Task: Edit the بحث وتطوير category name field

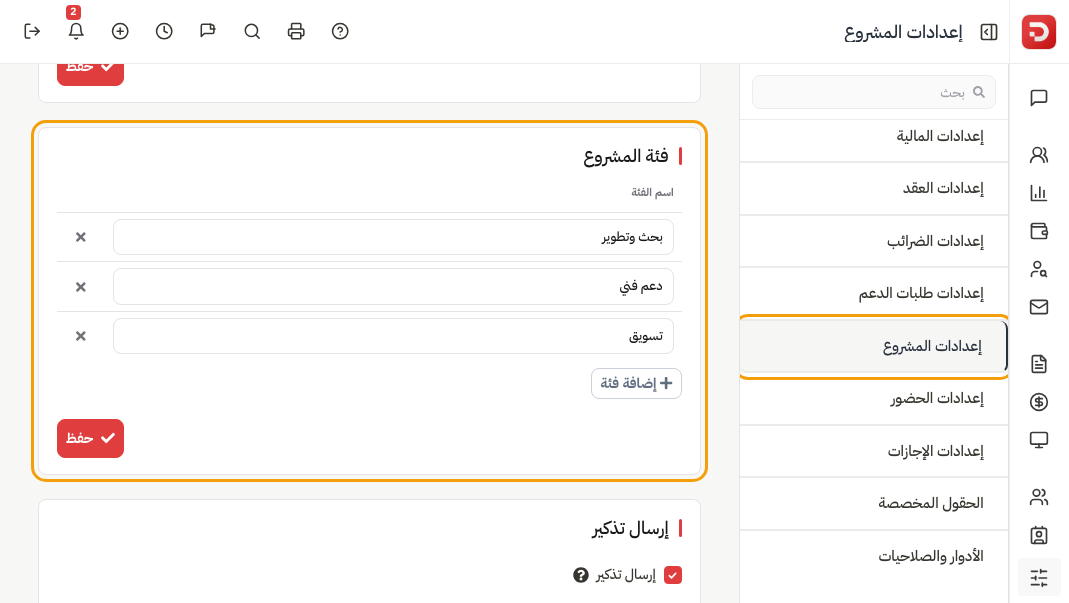Action: click(x=393, y=237)
